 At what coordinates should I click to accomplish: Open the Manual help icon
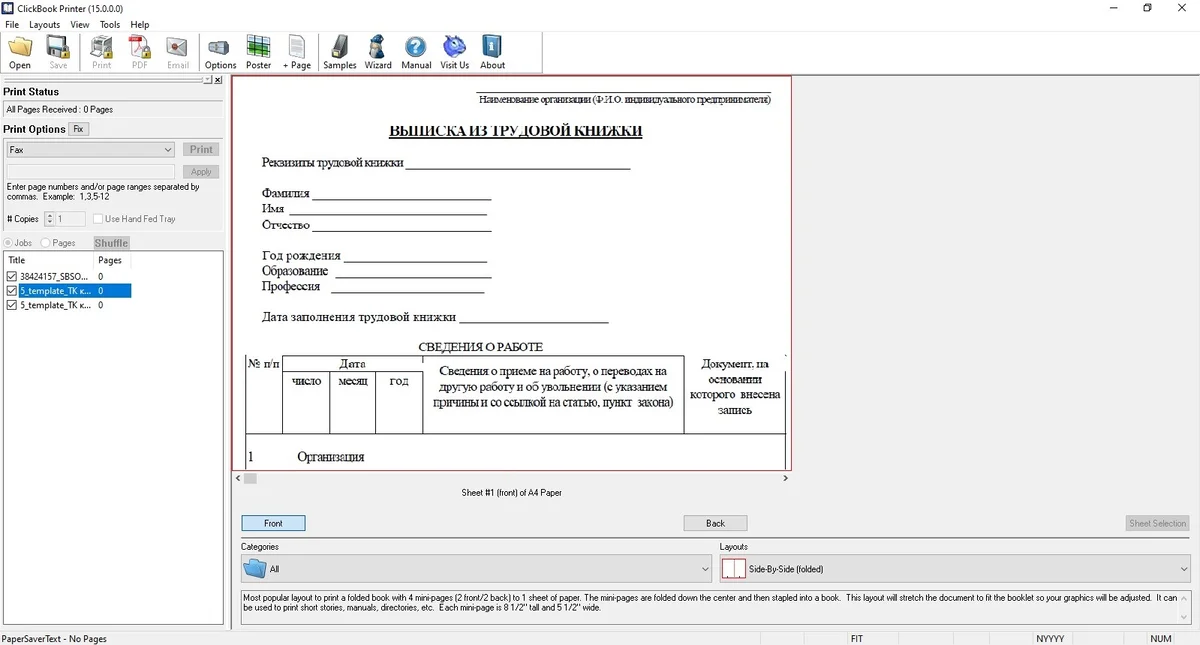(x=416, y=47)
